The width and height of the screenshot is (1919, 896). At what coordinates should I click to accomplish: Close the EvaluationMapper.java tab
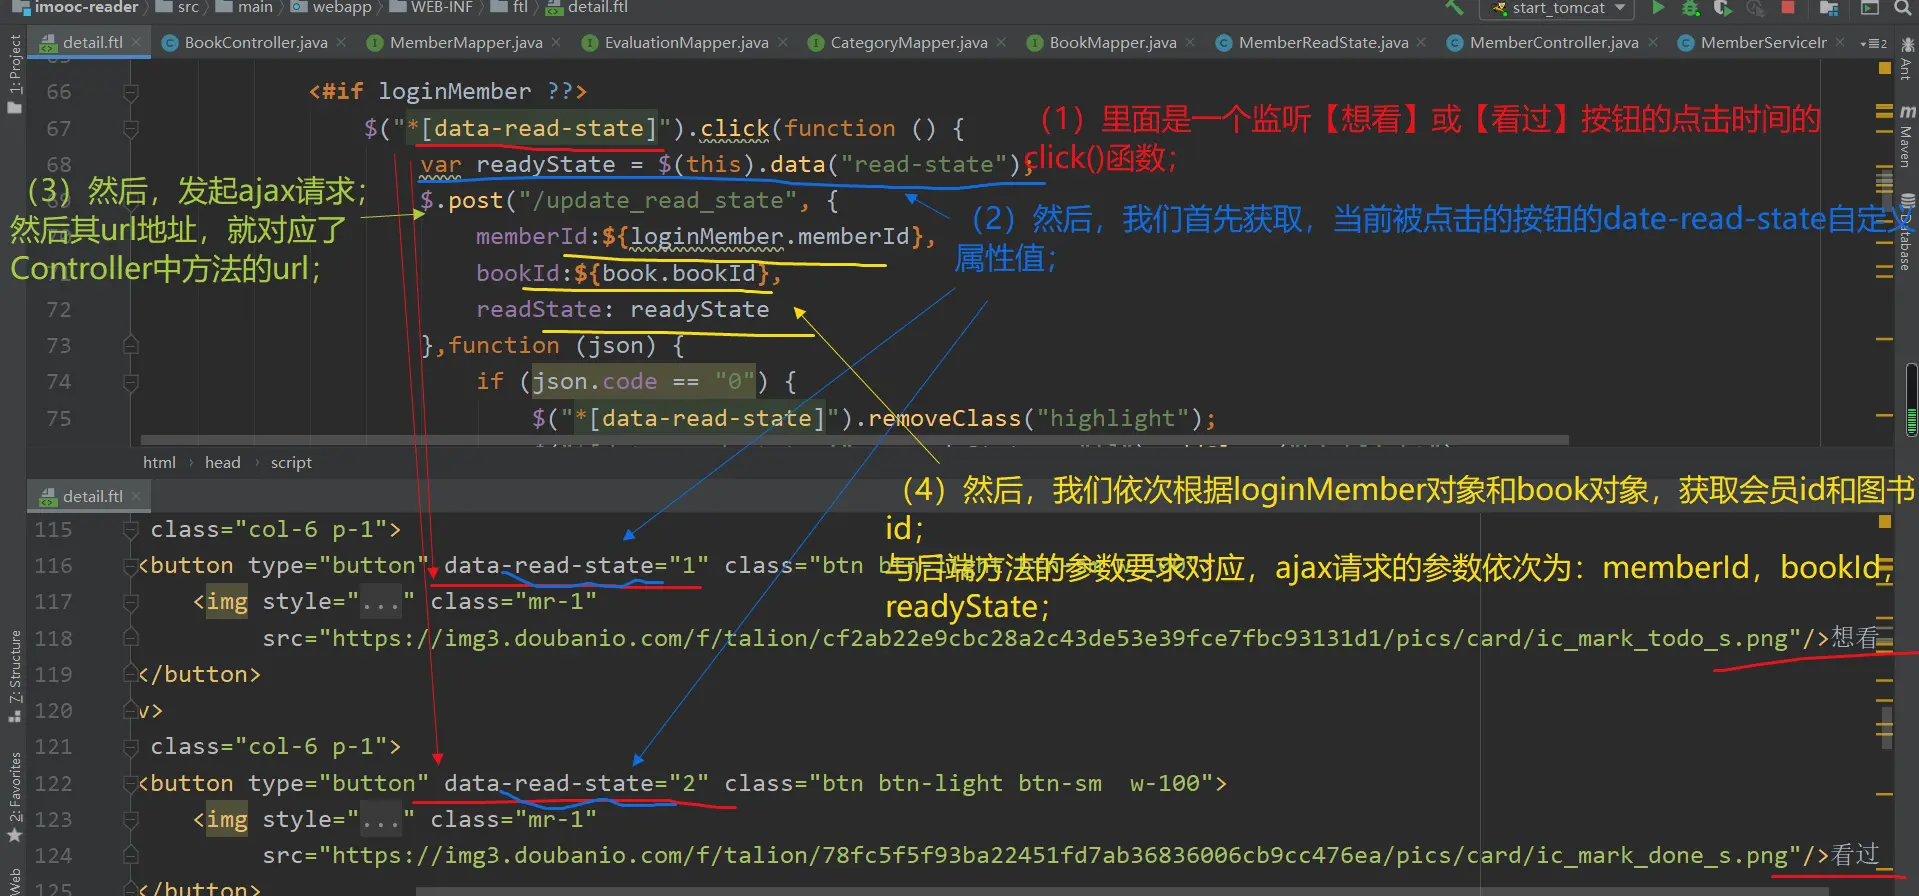click(783, 42)
